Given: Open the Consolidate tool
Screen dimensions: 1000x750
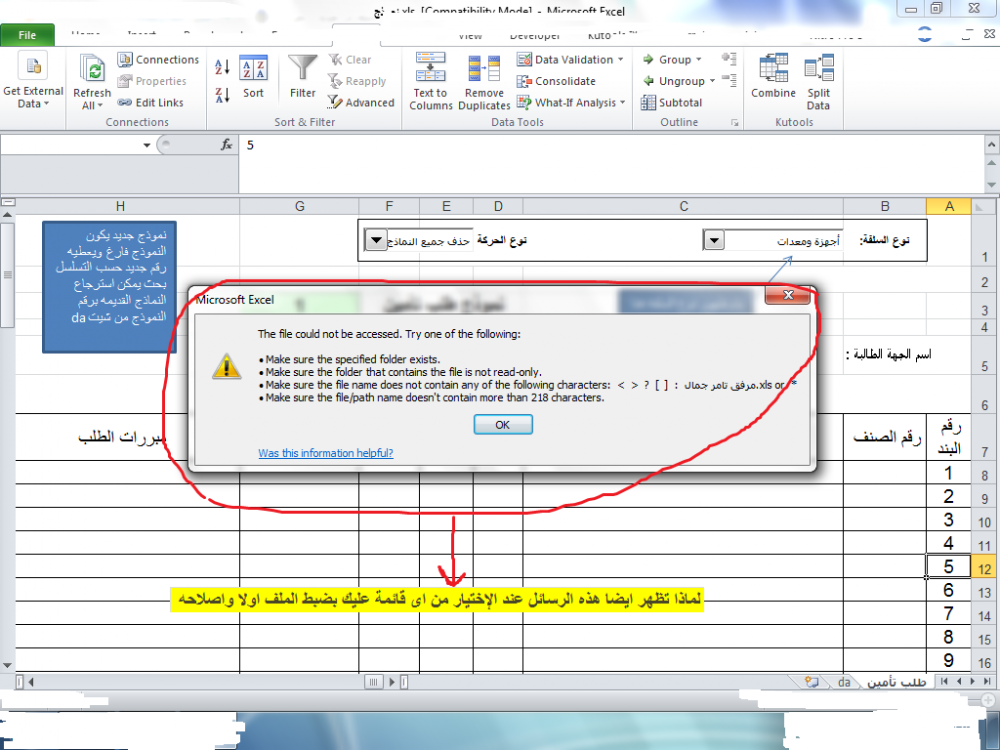Looking at the screenshot, I should (556, 81).
